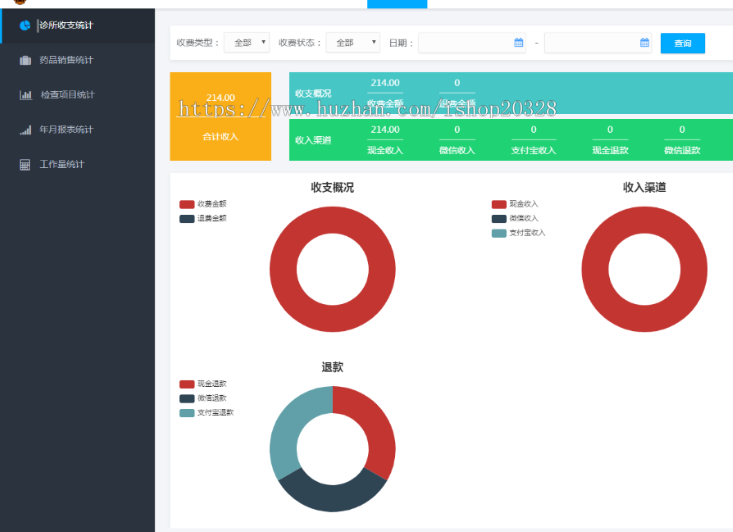Open the start date calendar icon

click(518, 43)
